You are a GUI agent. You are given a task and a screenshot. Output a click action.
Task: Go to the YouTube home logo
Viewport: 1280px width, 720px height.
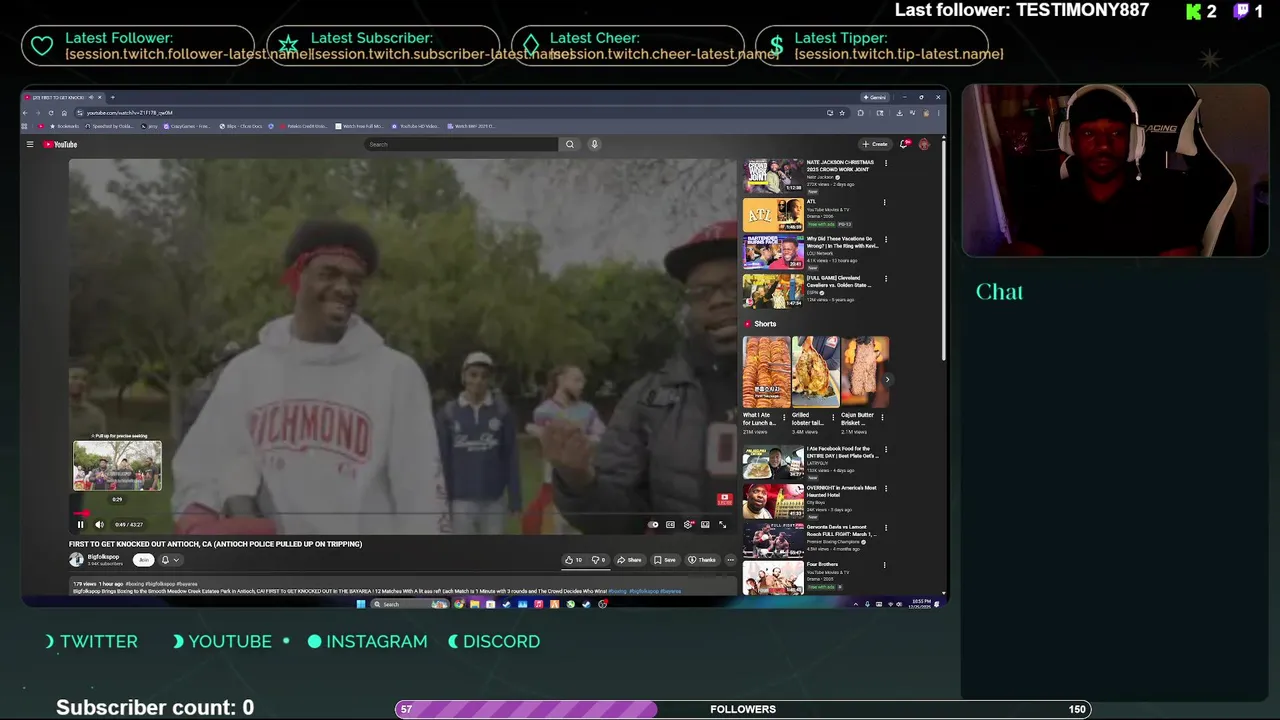[60, 144]
